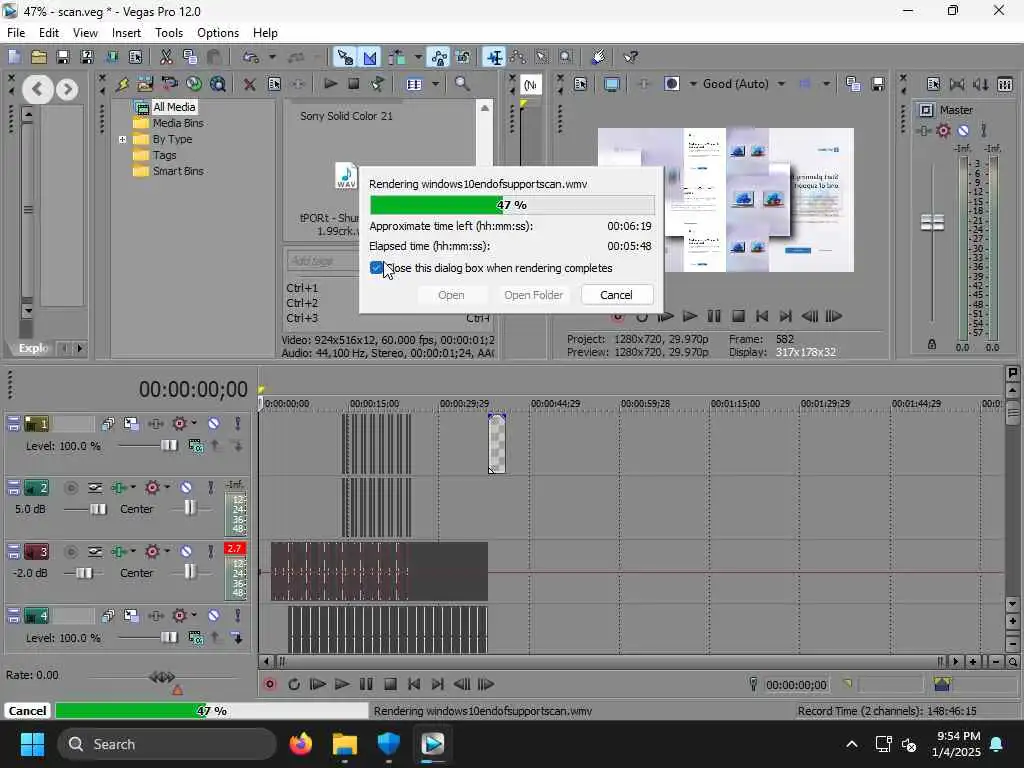Open the Split Screen View dropdown arrow
The width and height of the screenshot is (1024, 768).
coord(693,84)
